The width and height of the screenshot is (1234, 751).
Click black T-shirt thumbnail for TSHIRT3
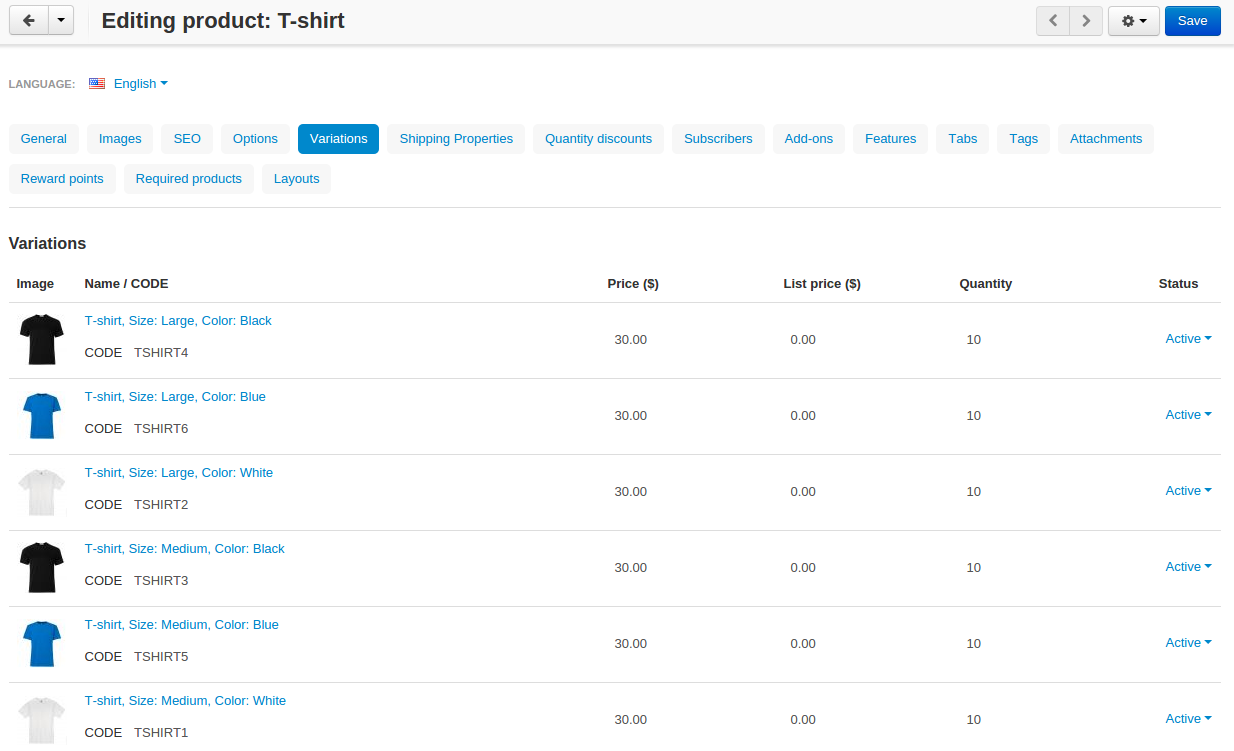(42, 568)
